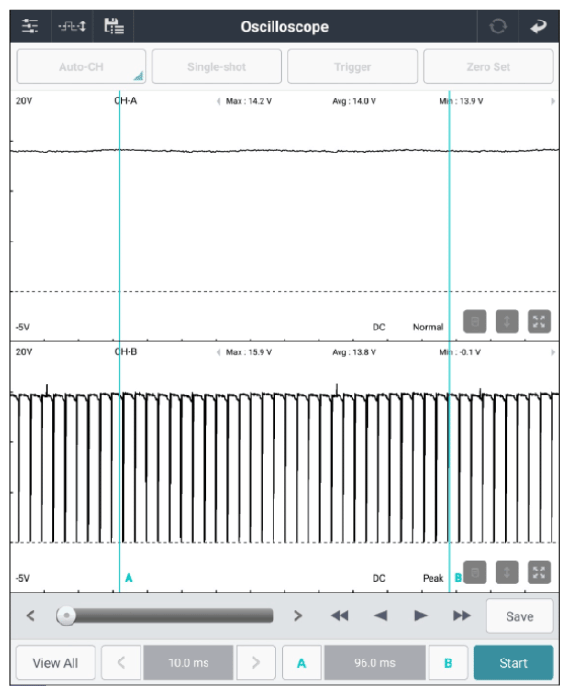
Task: Click the Start button
Action: 513,663
